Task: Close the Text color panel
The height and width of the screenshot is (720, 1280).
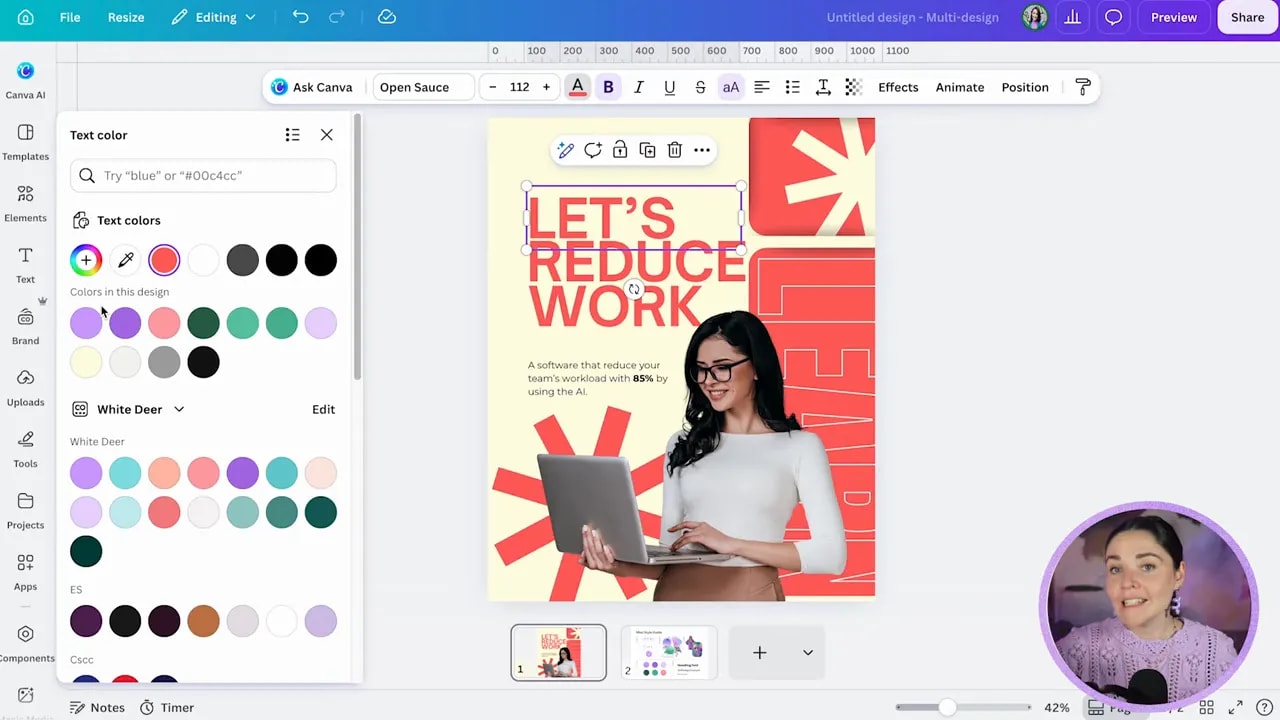Action: (327, 135)
